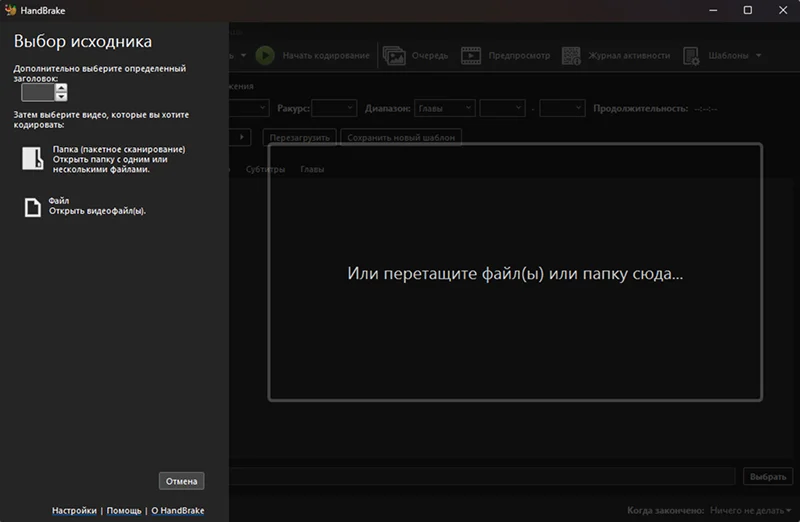Click the Отмена cancel button
This screenshot has height=522, width=800.
click(182, 481)
